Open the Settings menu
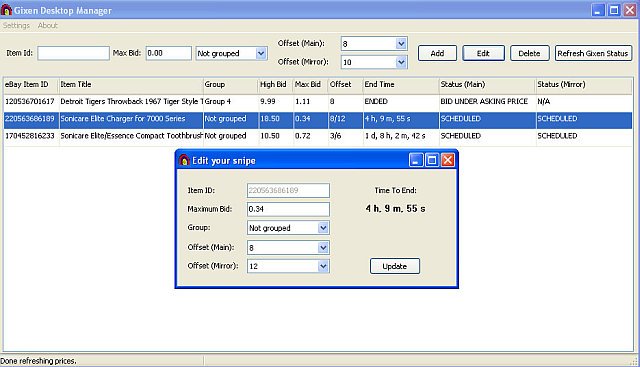The width and height of the screenshot is (640, 367). tap(16, 25)
